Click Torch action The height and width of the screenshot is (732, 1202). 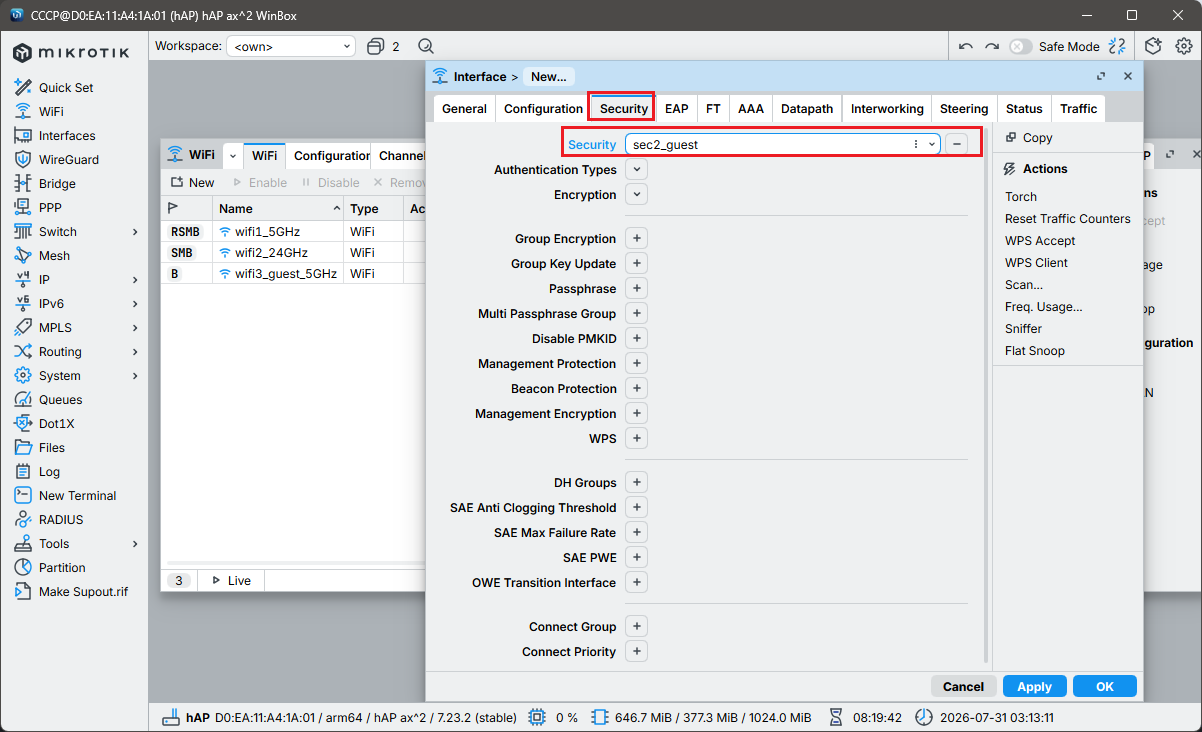point(1021,197)
